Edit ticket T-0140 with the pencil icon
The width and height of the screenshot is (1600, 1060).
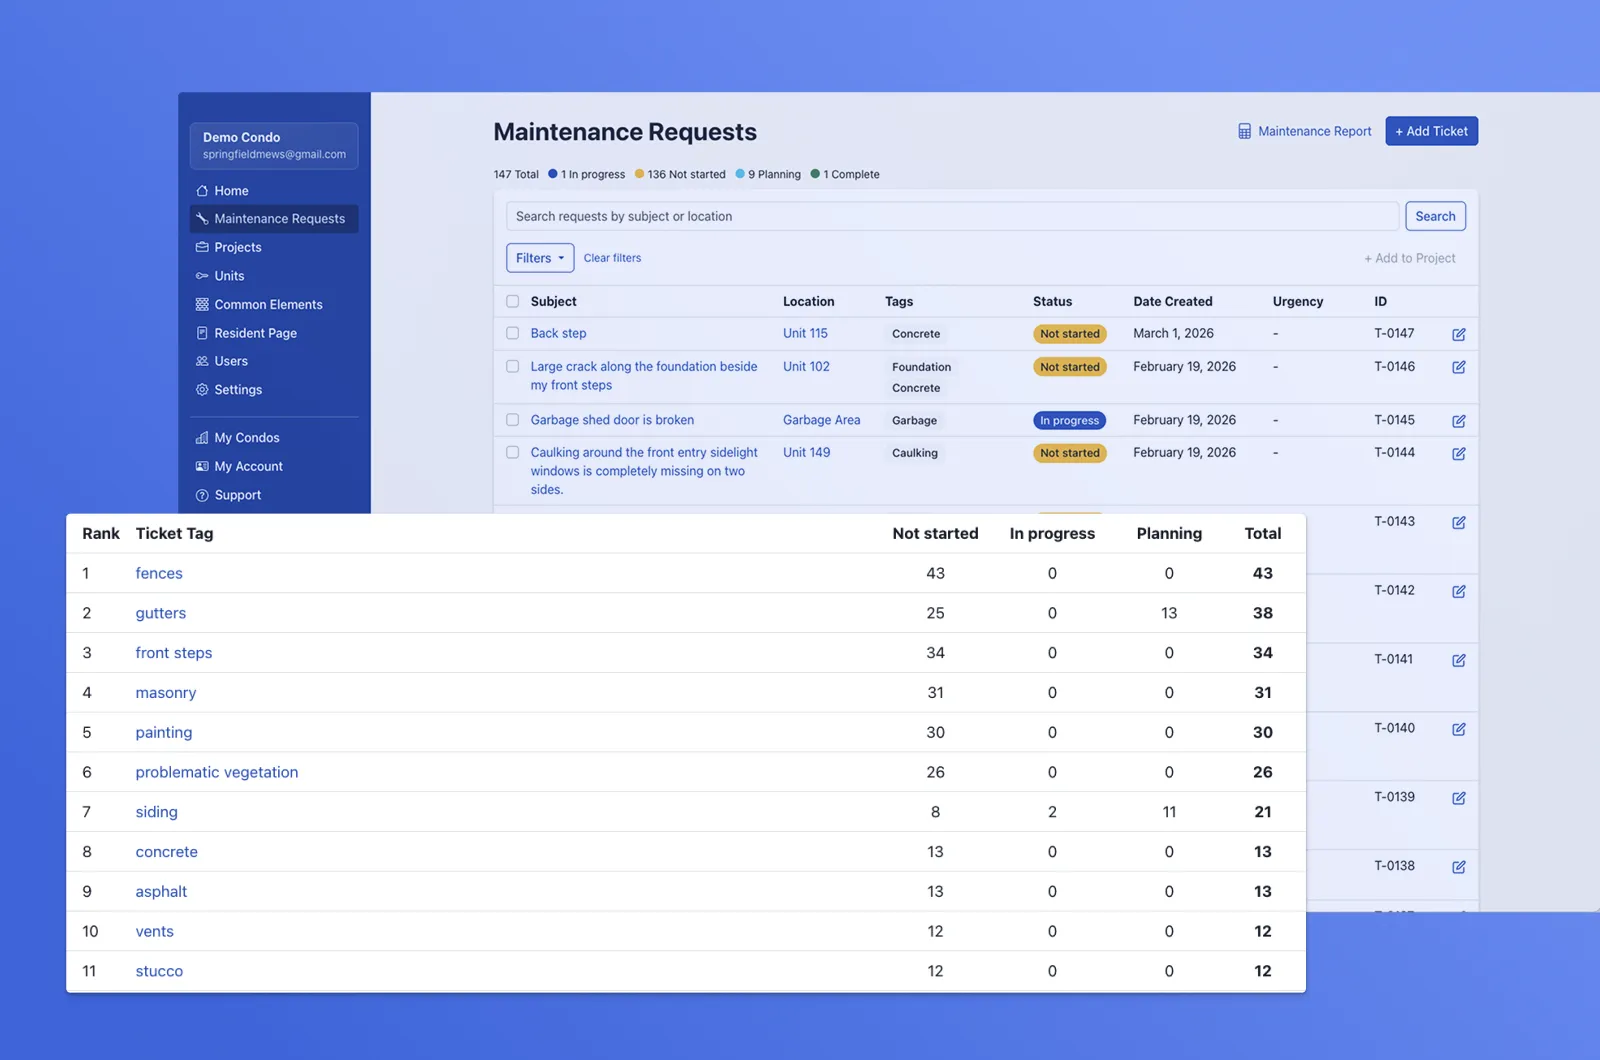click(1459, 729)
